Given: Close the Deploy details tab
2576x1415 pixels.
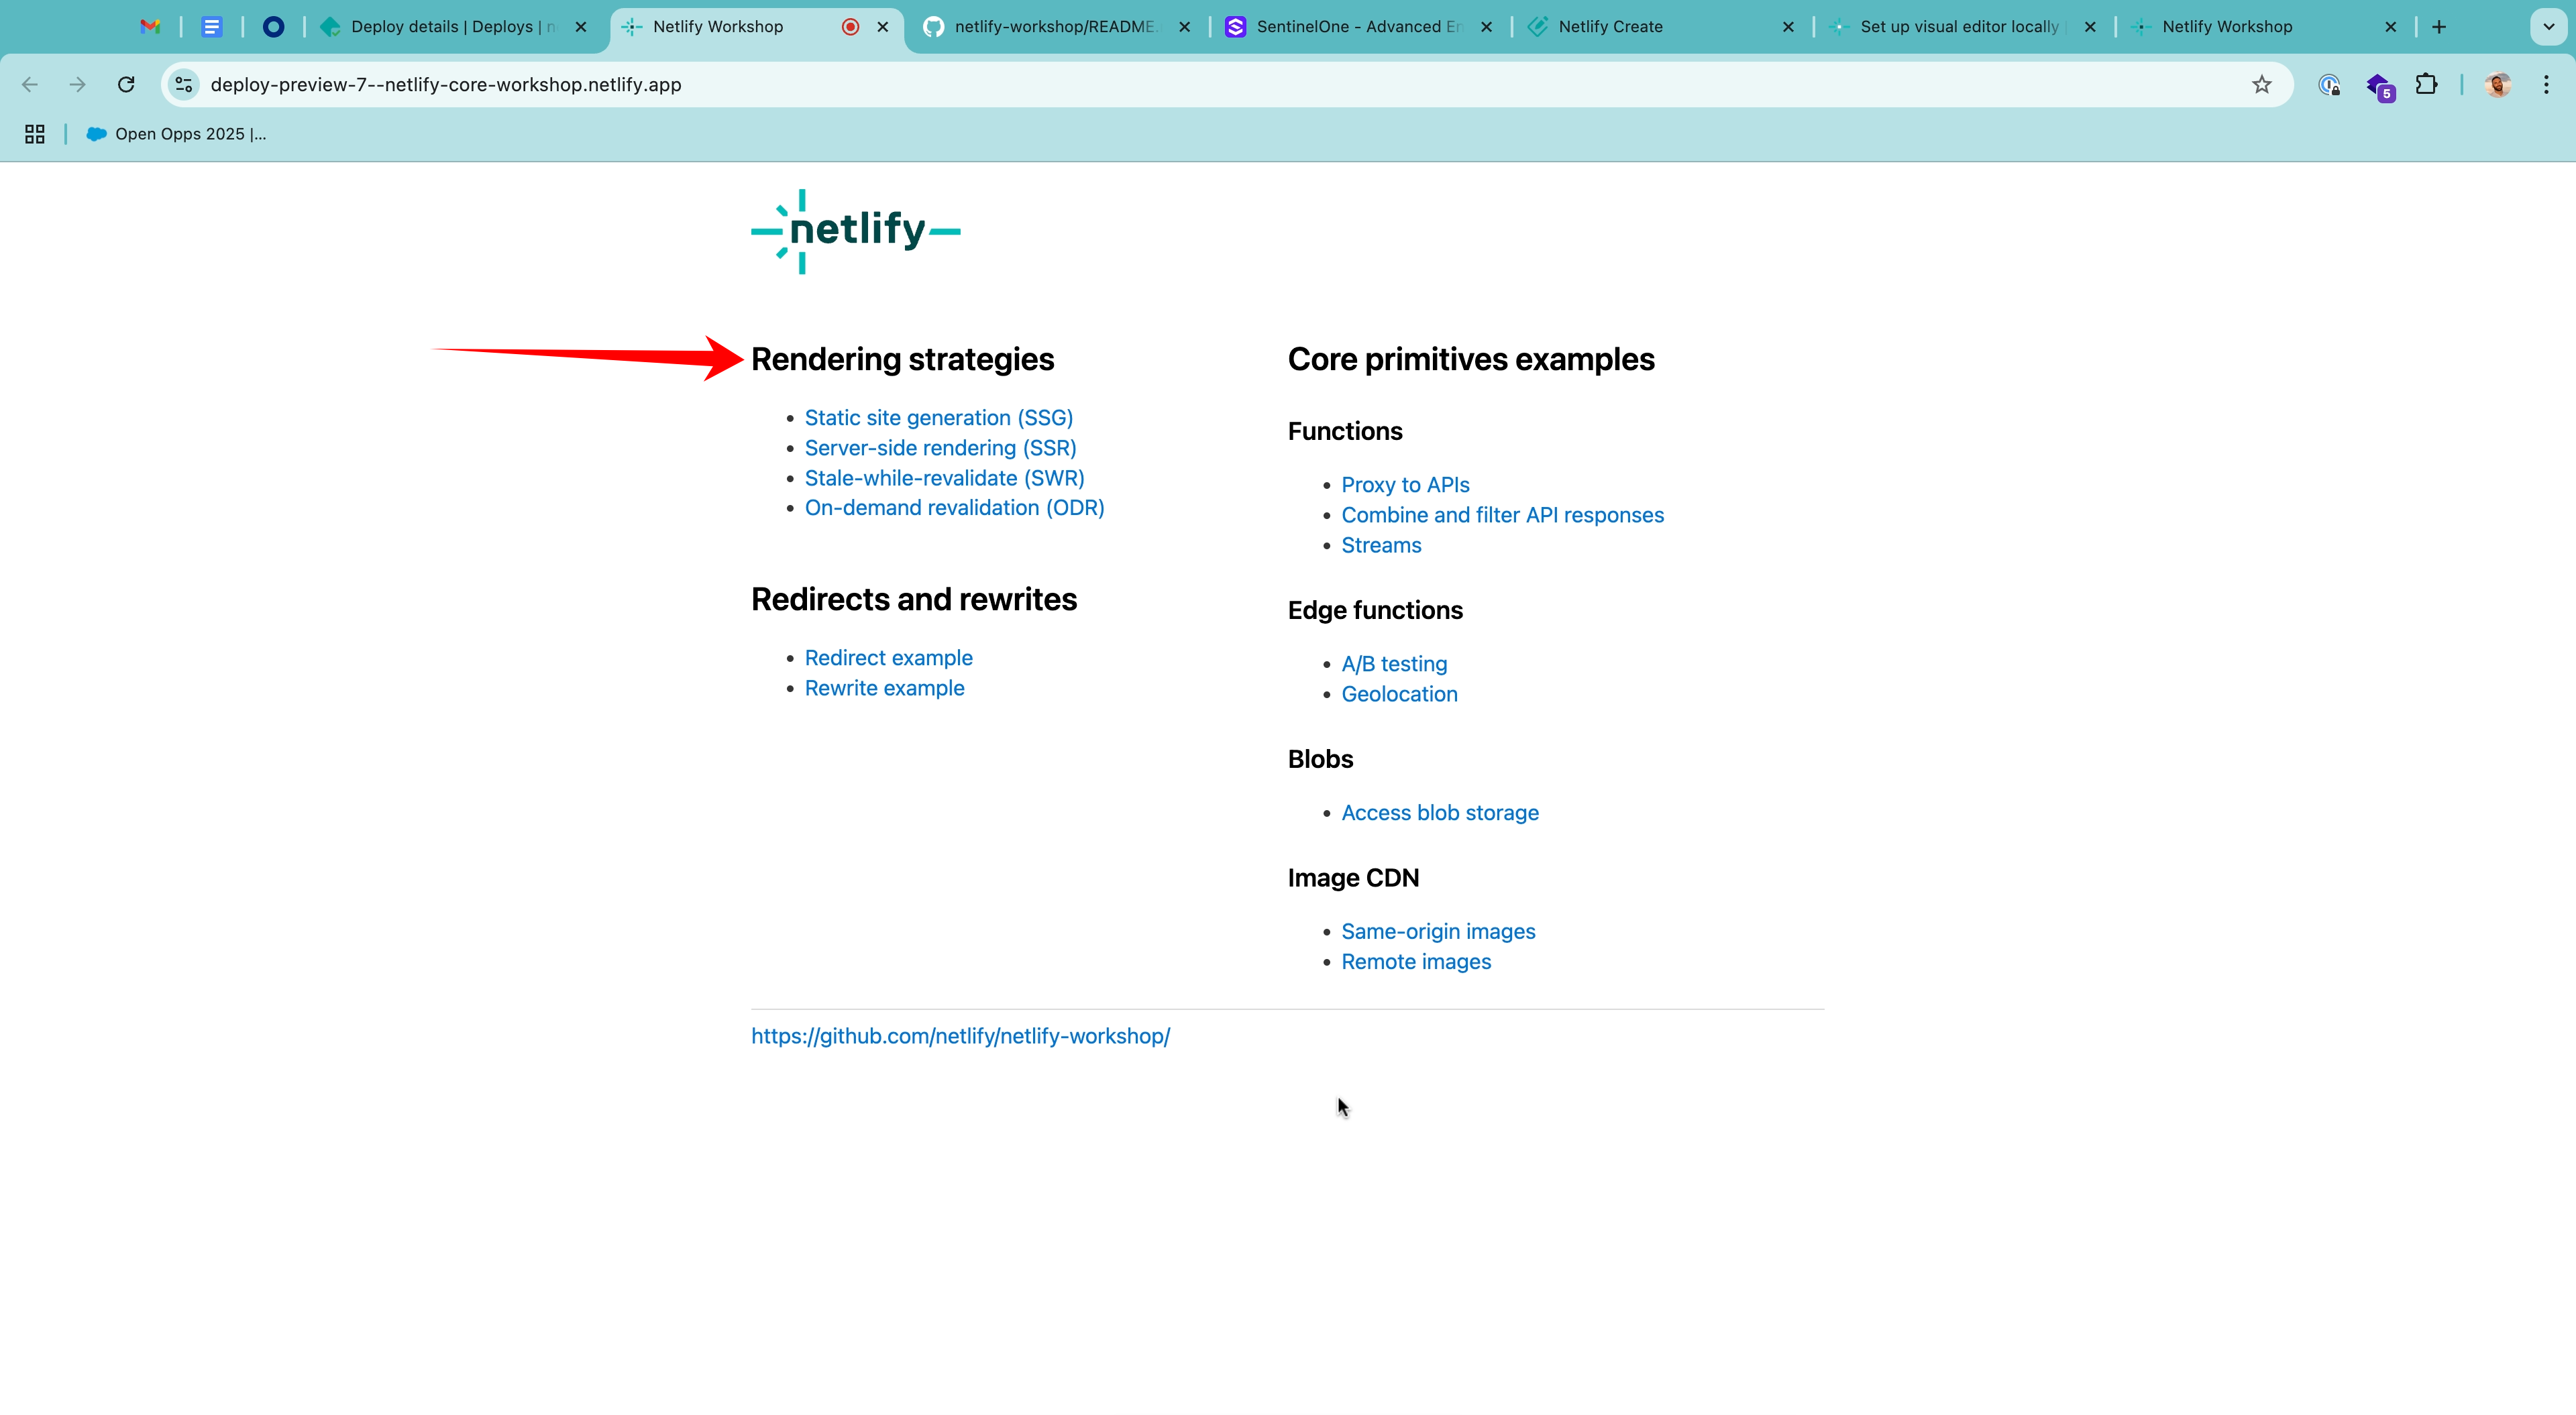Looking at the screenshot, I should 581,27.
